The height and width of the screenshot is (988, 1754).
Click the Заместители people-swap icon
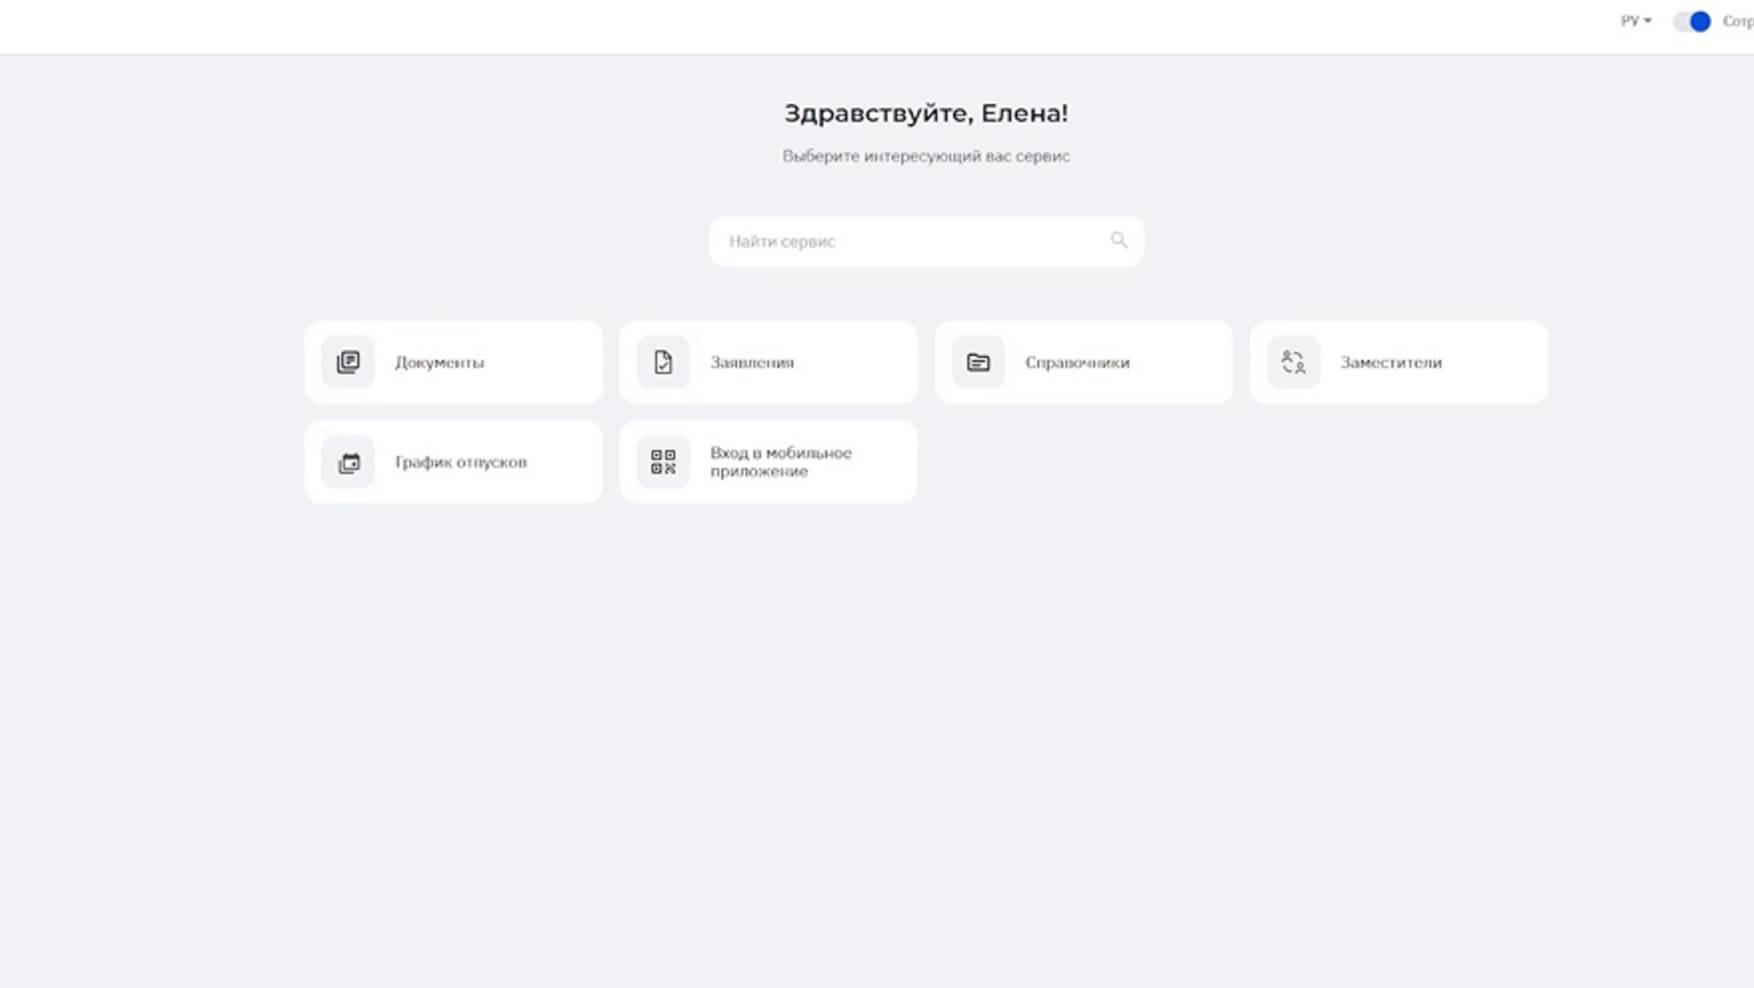tap(1293, 362)
